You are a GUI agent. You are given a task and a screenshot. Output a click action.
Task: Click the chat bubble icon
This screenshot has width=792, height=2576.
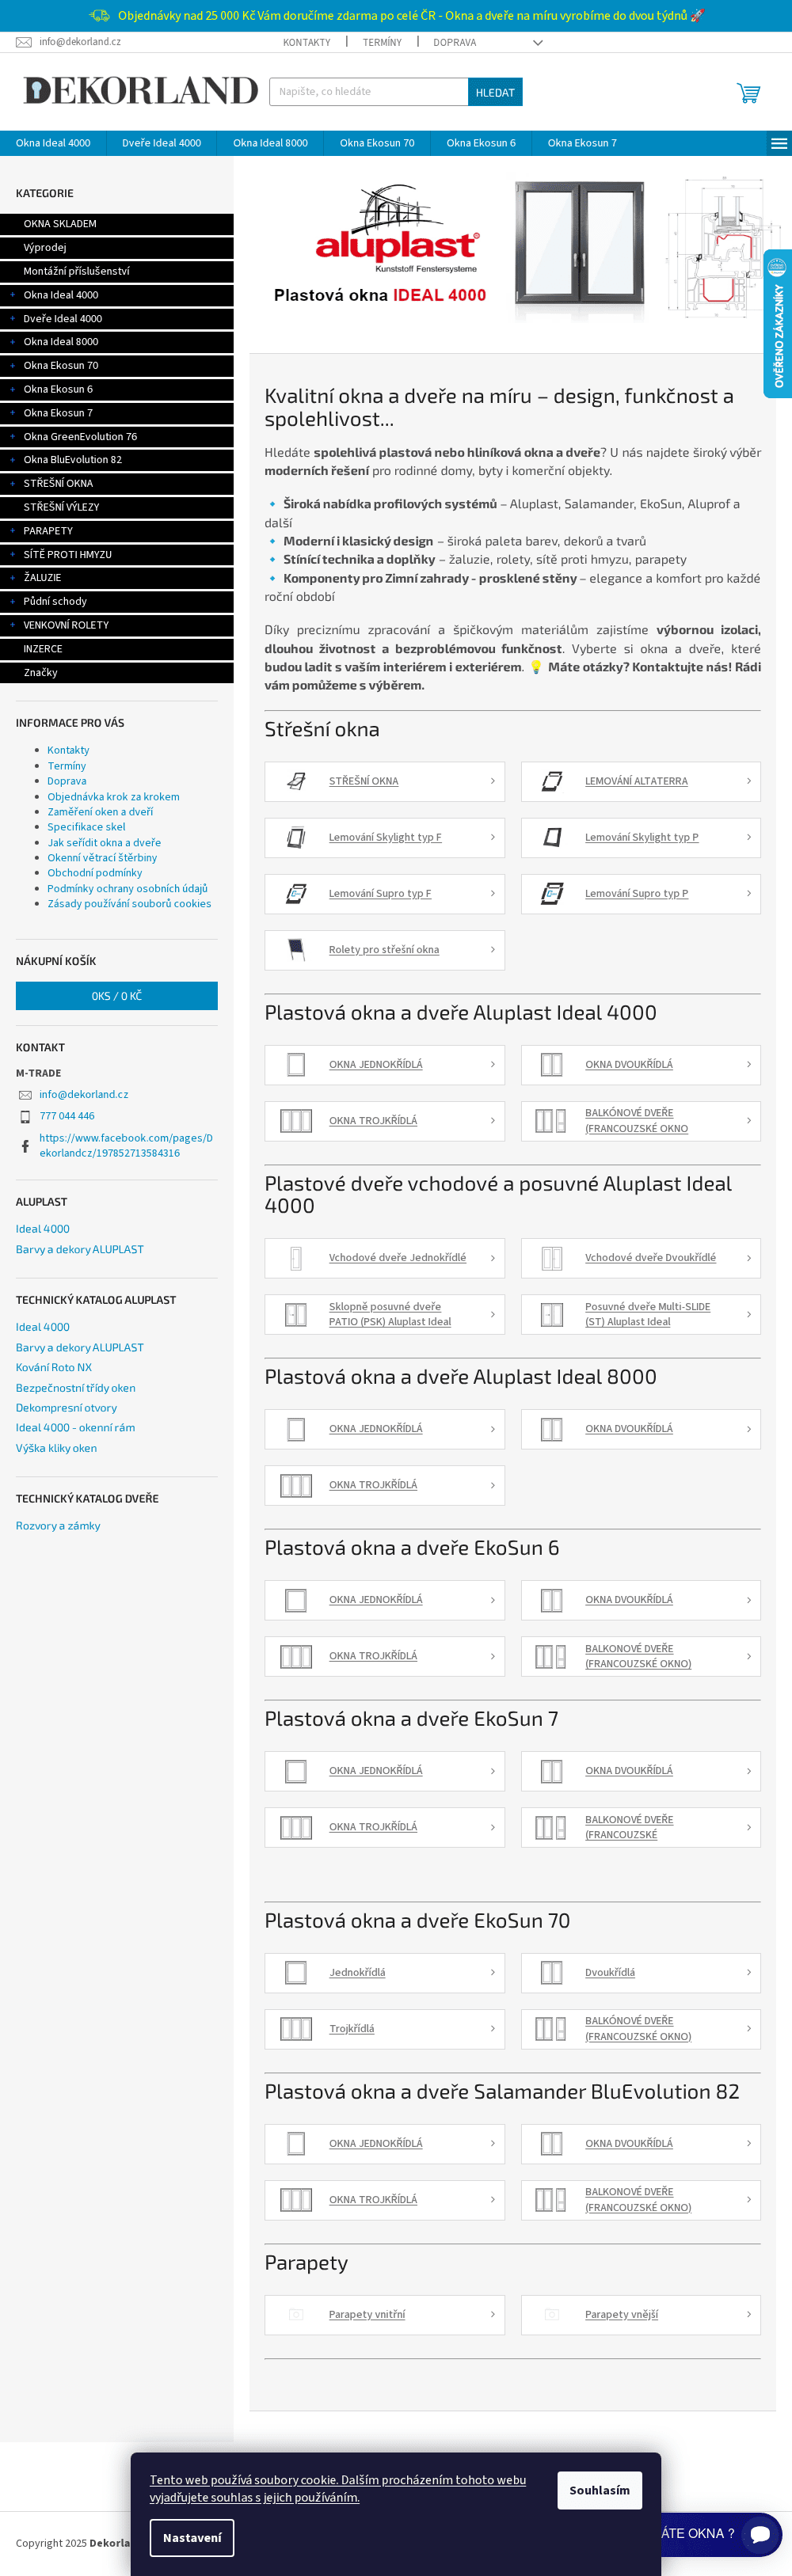760,2533
